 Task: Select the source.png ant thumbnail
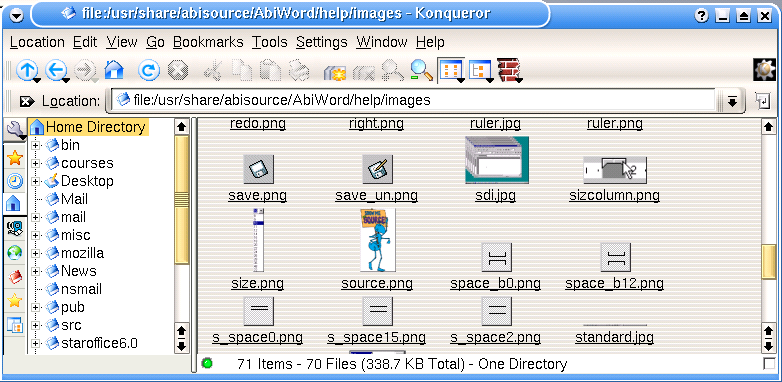378,240
